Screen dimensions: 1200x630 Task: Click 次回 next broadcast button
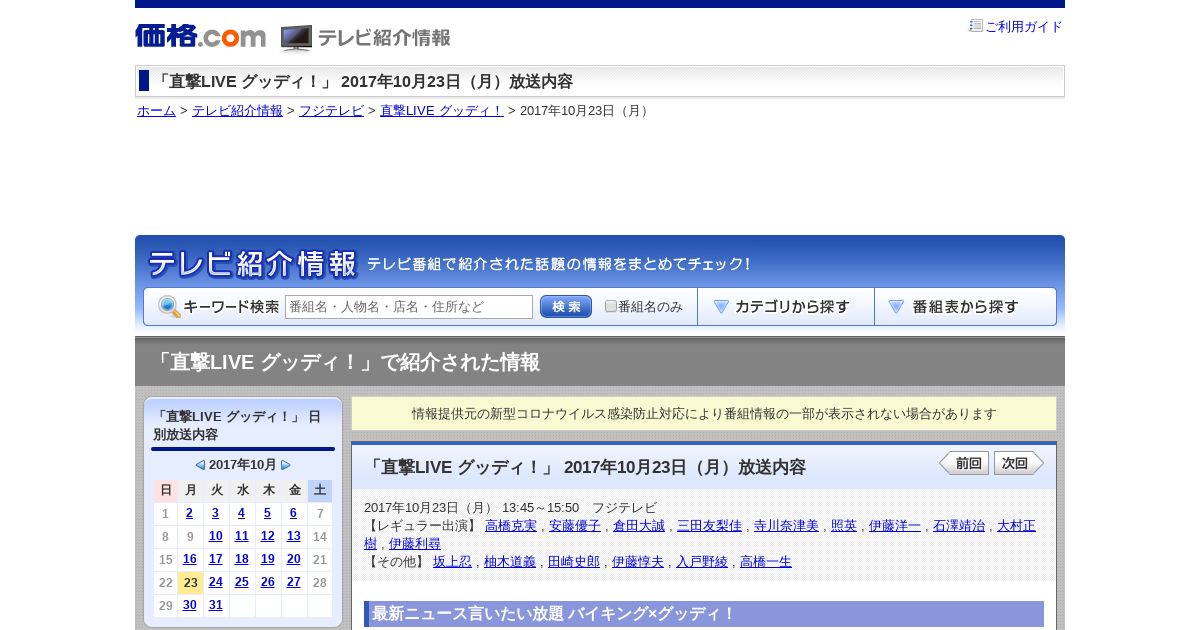1019,463
